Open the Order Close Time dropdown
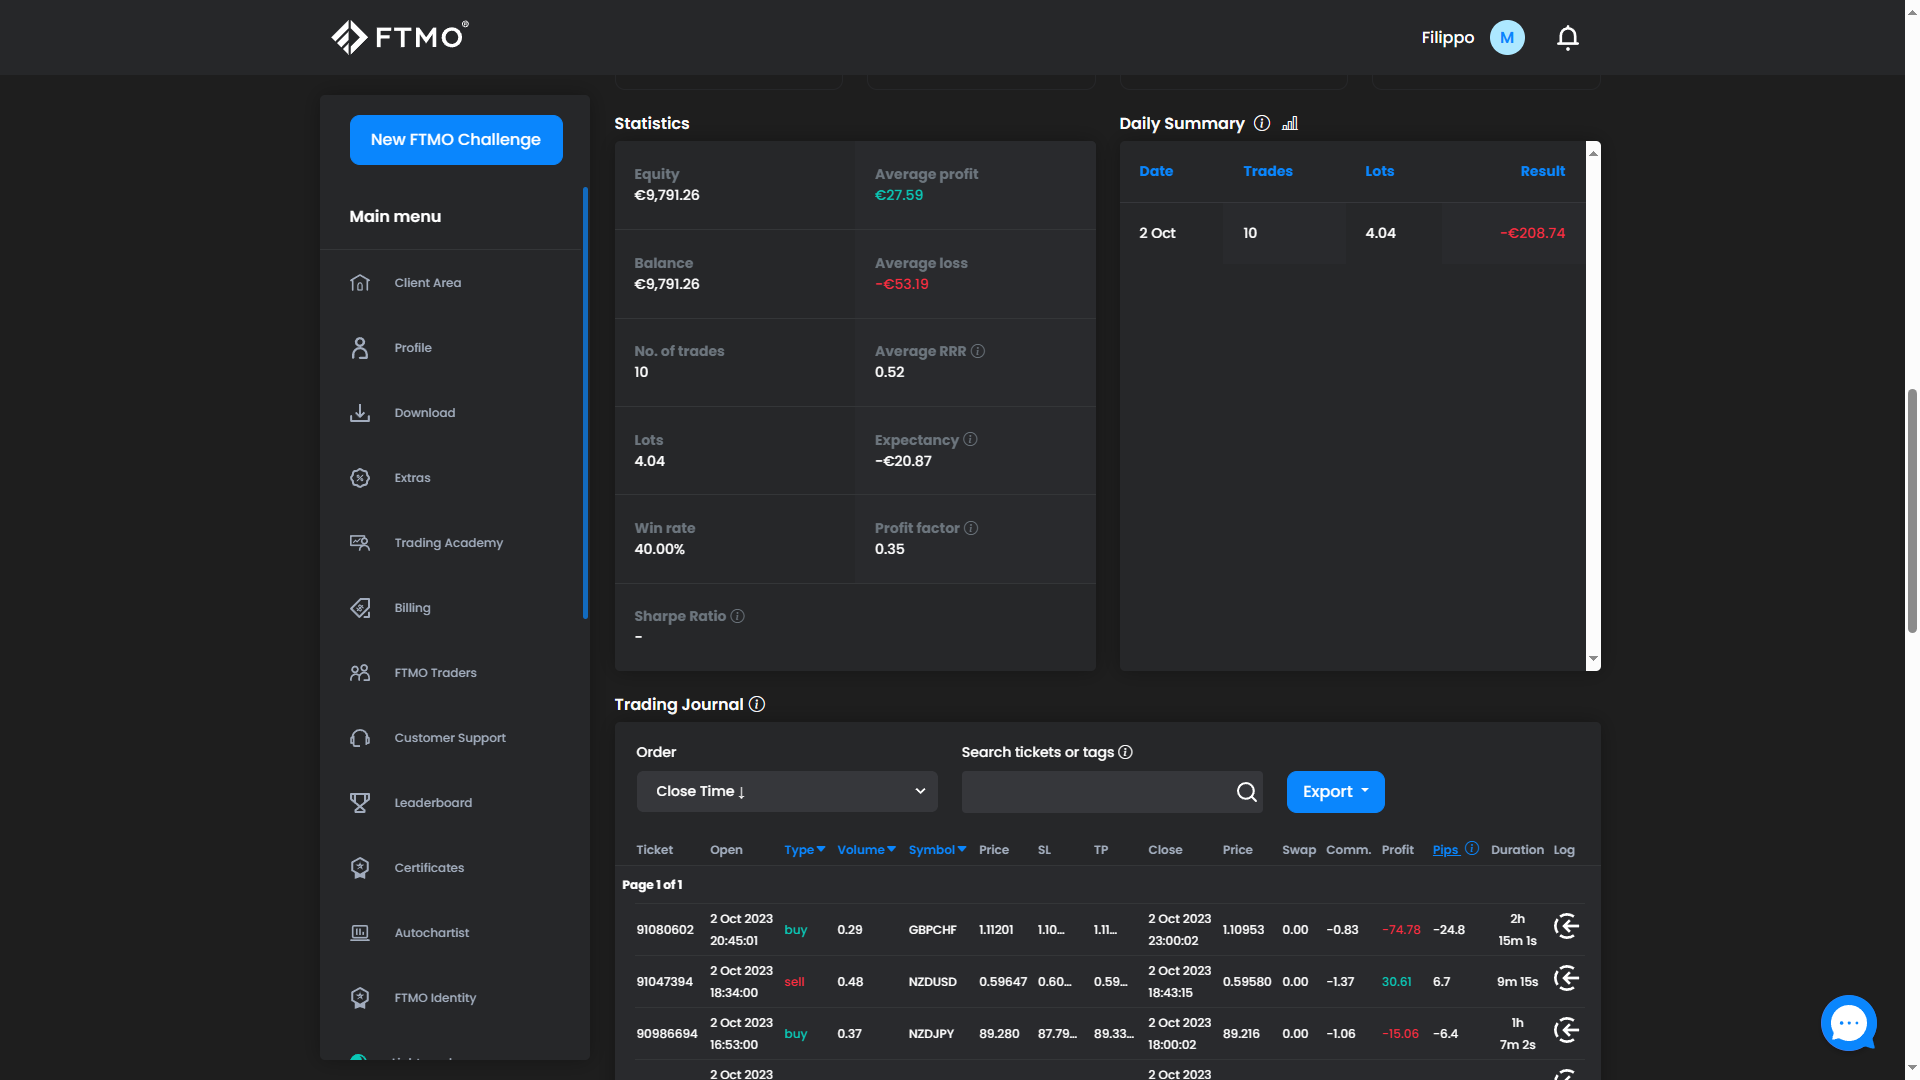 point(787,791)
